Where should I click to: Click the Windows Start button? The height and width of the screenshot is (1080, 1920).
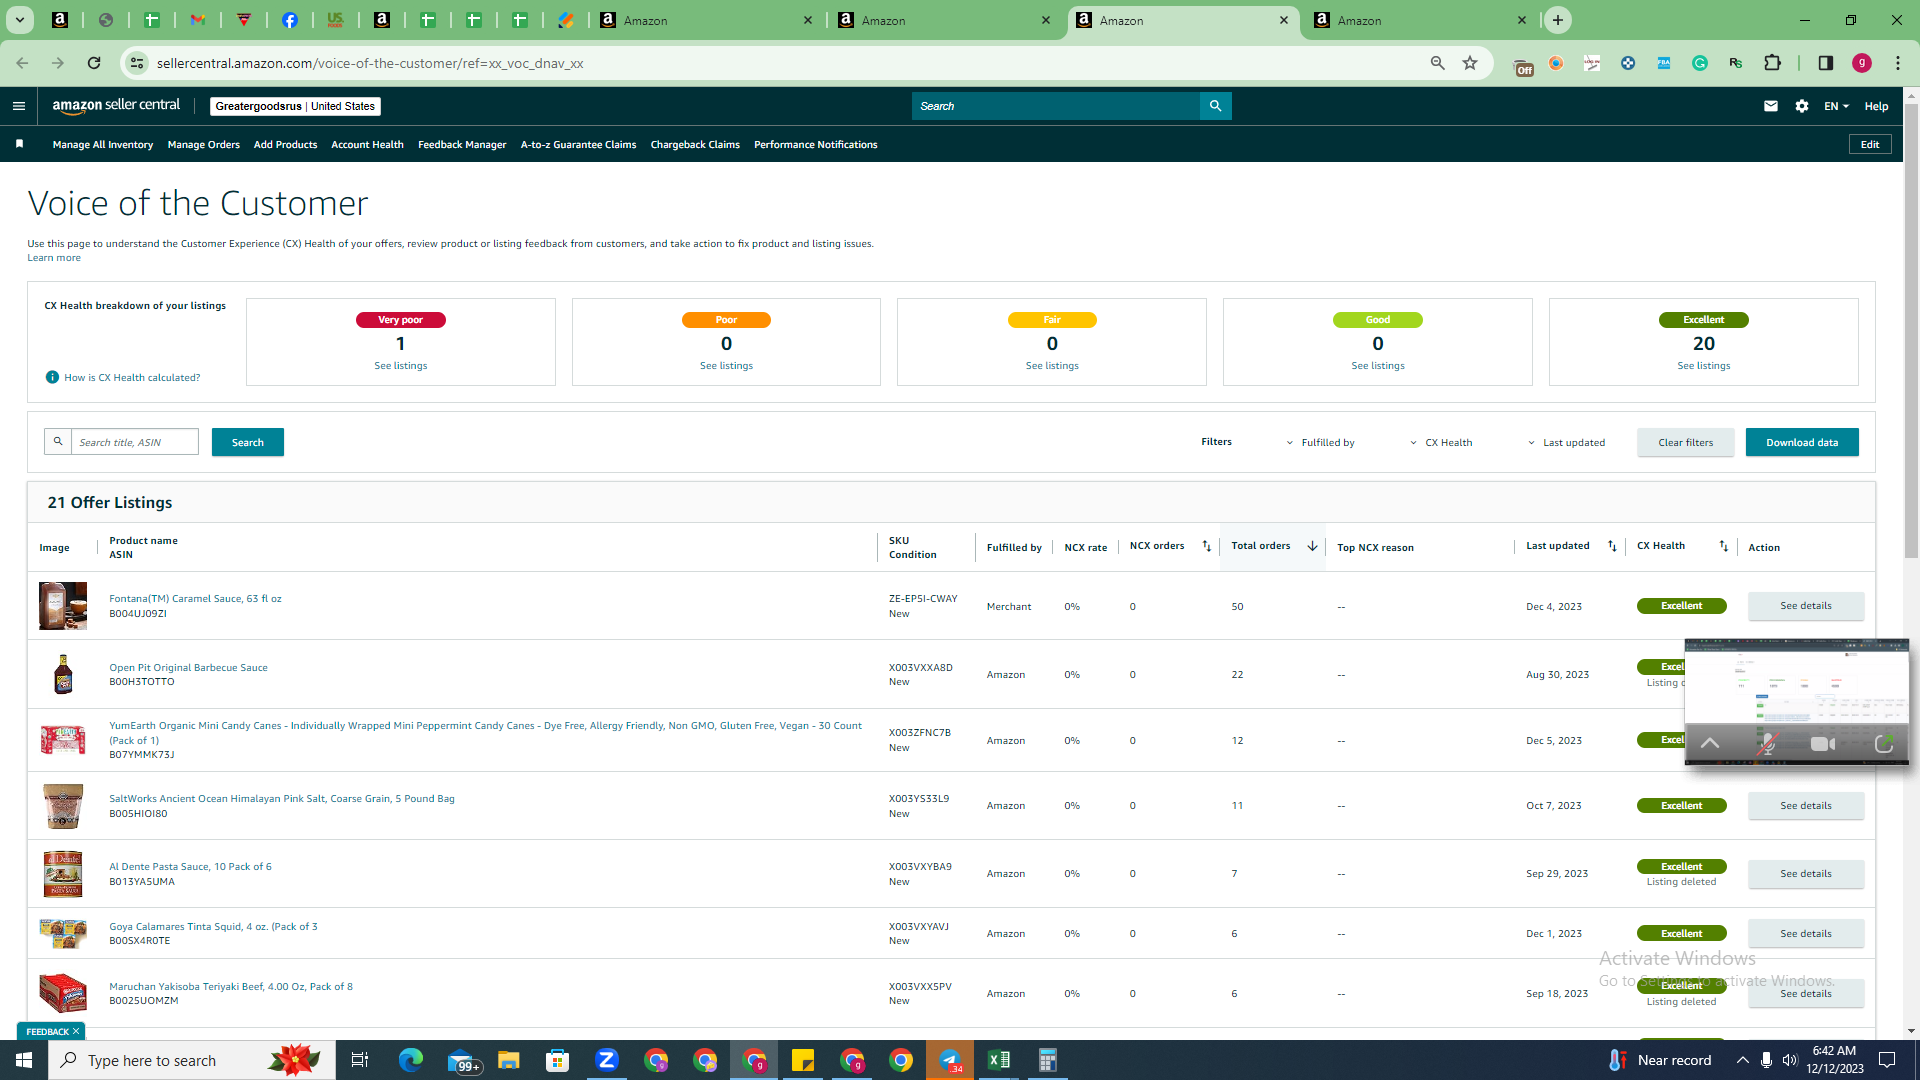[x=24, y=1060]
